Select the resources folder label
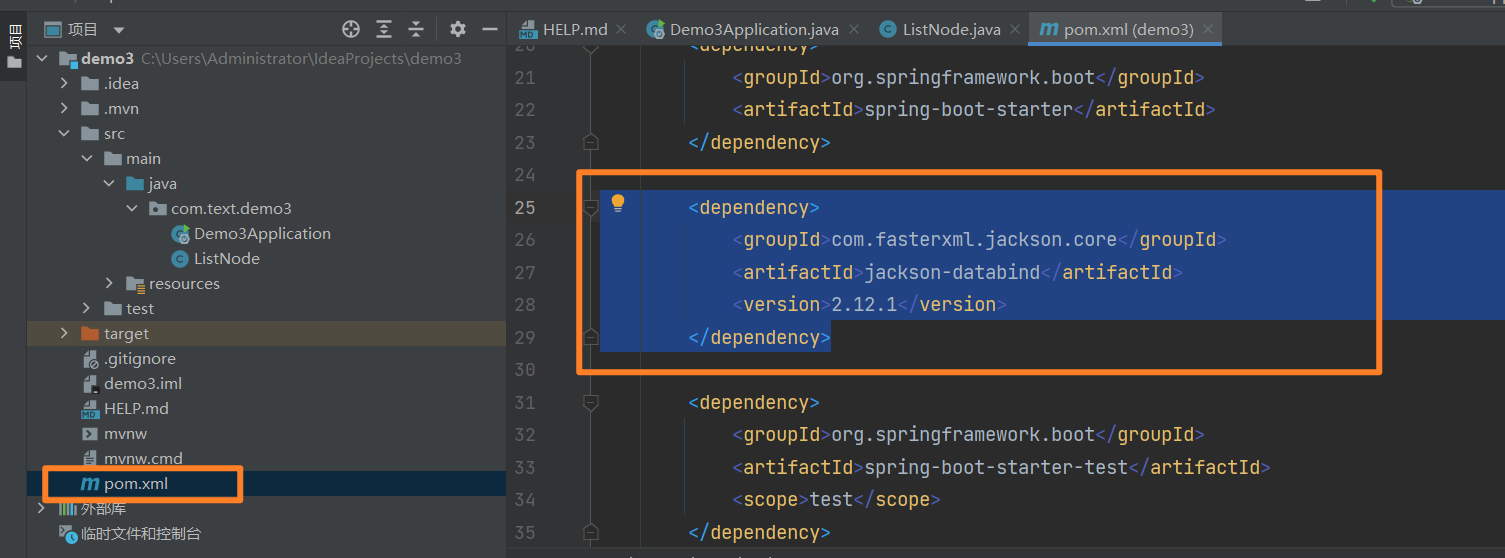Viewport: 1505px width, 558px height. tap(184, 284)
